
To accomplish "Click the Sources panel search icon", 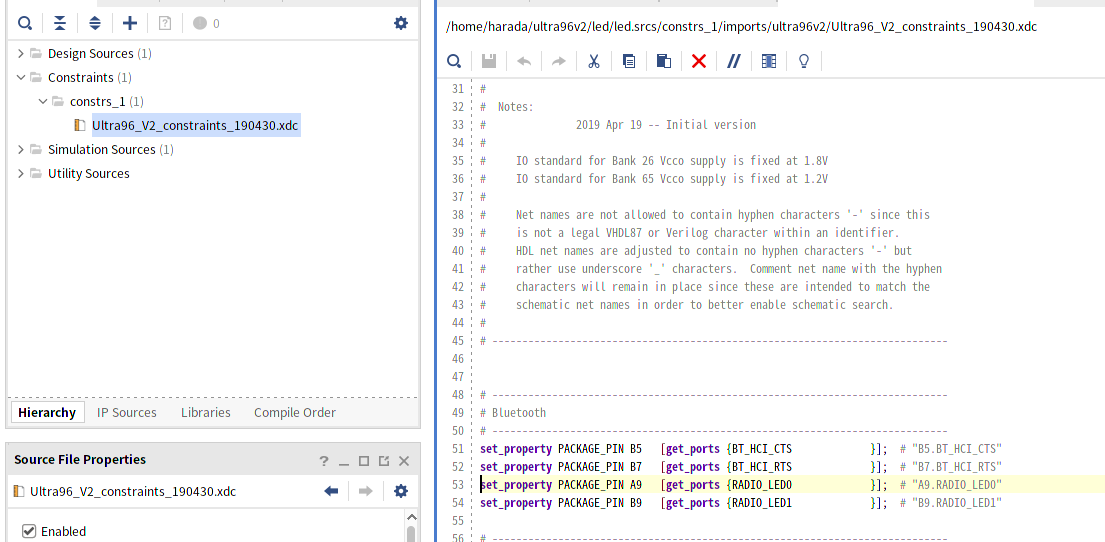I will 25,23.
